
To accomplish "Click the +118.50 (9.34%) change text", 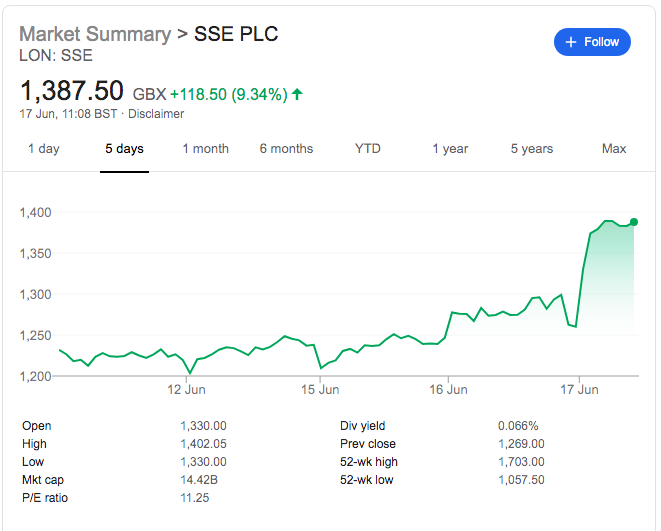I will tap(228, 94).
